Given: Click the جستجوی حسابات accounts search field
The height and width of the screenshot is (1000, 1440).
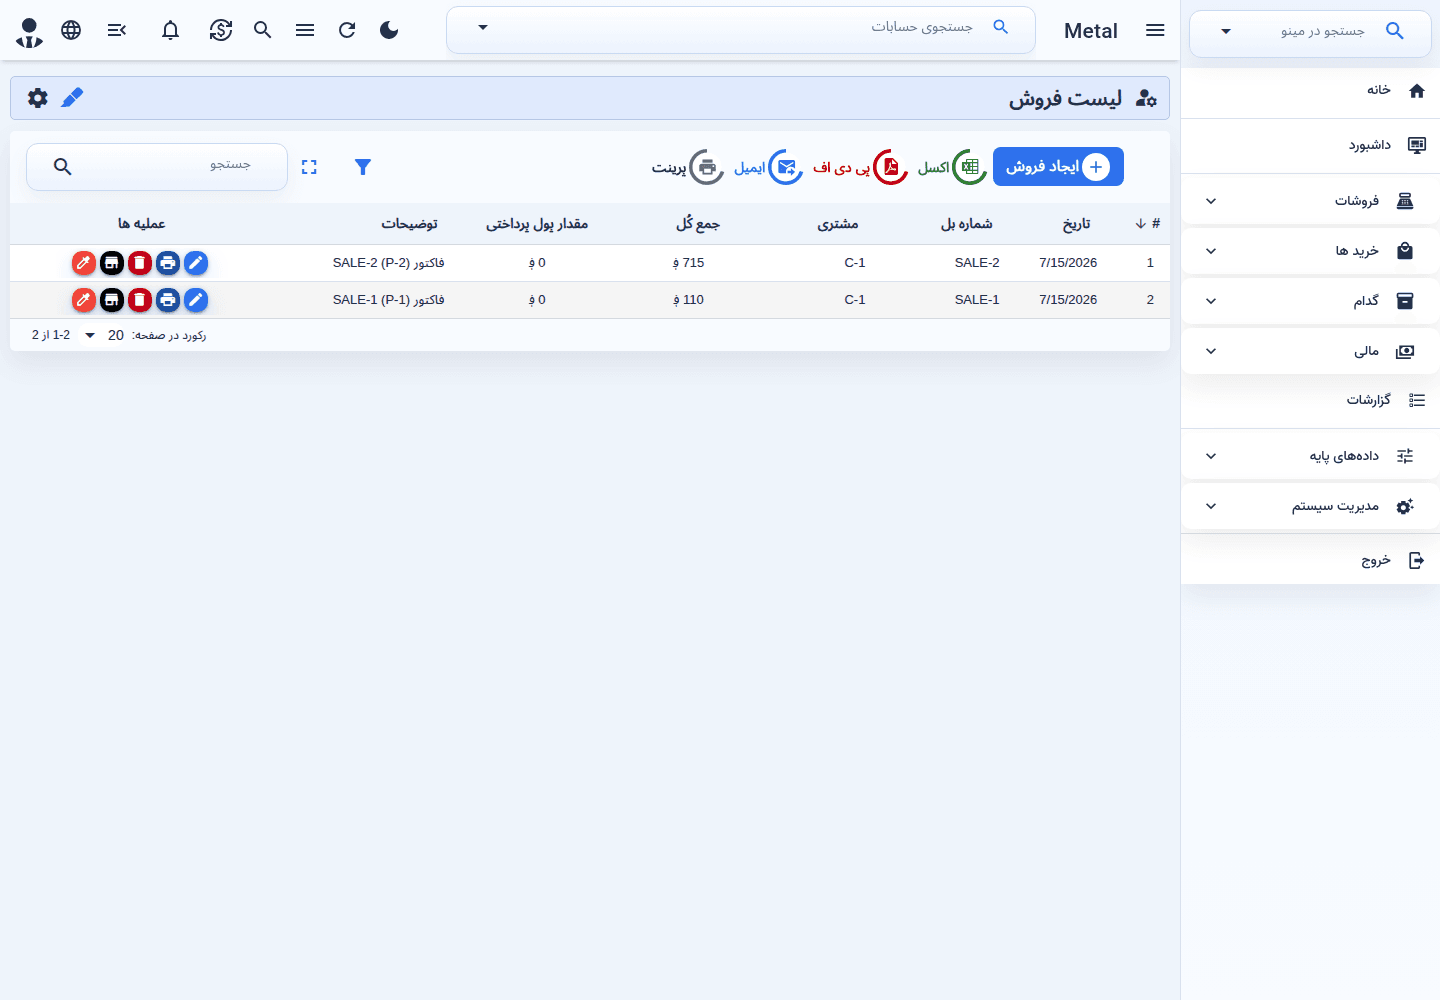Looking at the screenshot, I should coord(741,29).
